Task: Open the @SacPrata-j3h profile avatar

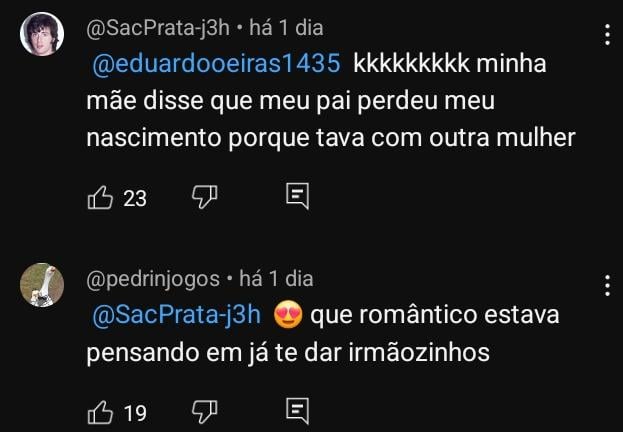Action: 43,37
